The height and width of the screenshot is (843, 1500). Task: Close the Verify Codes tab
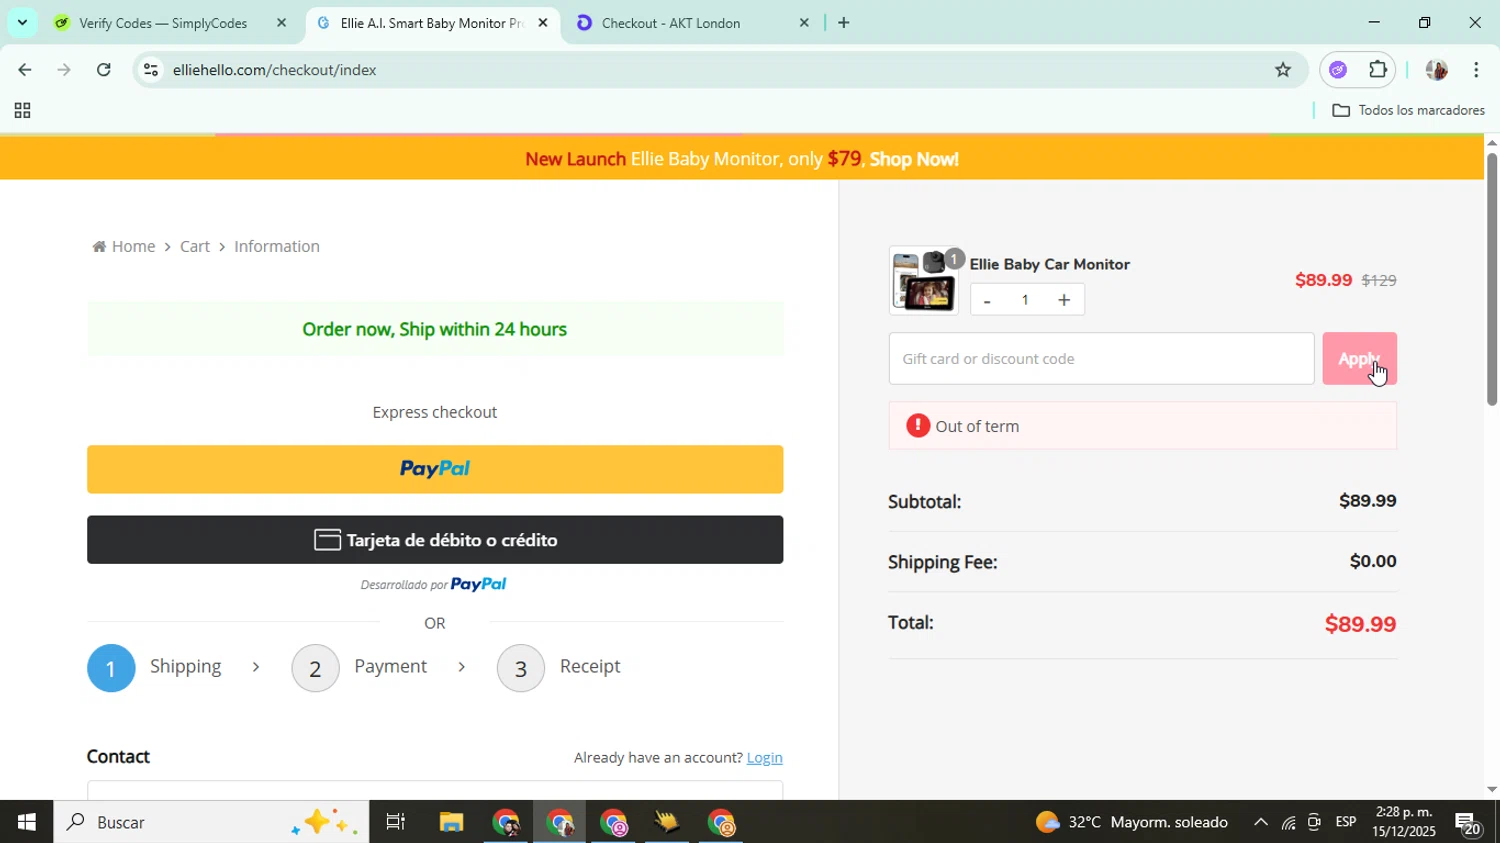[281, 23]
